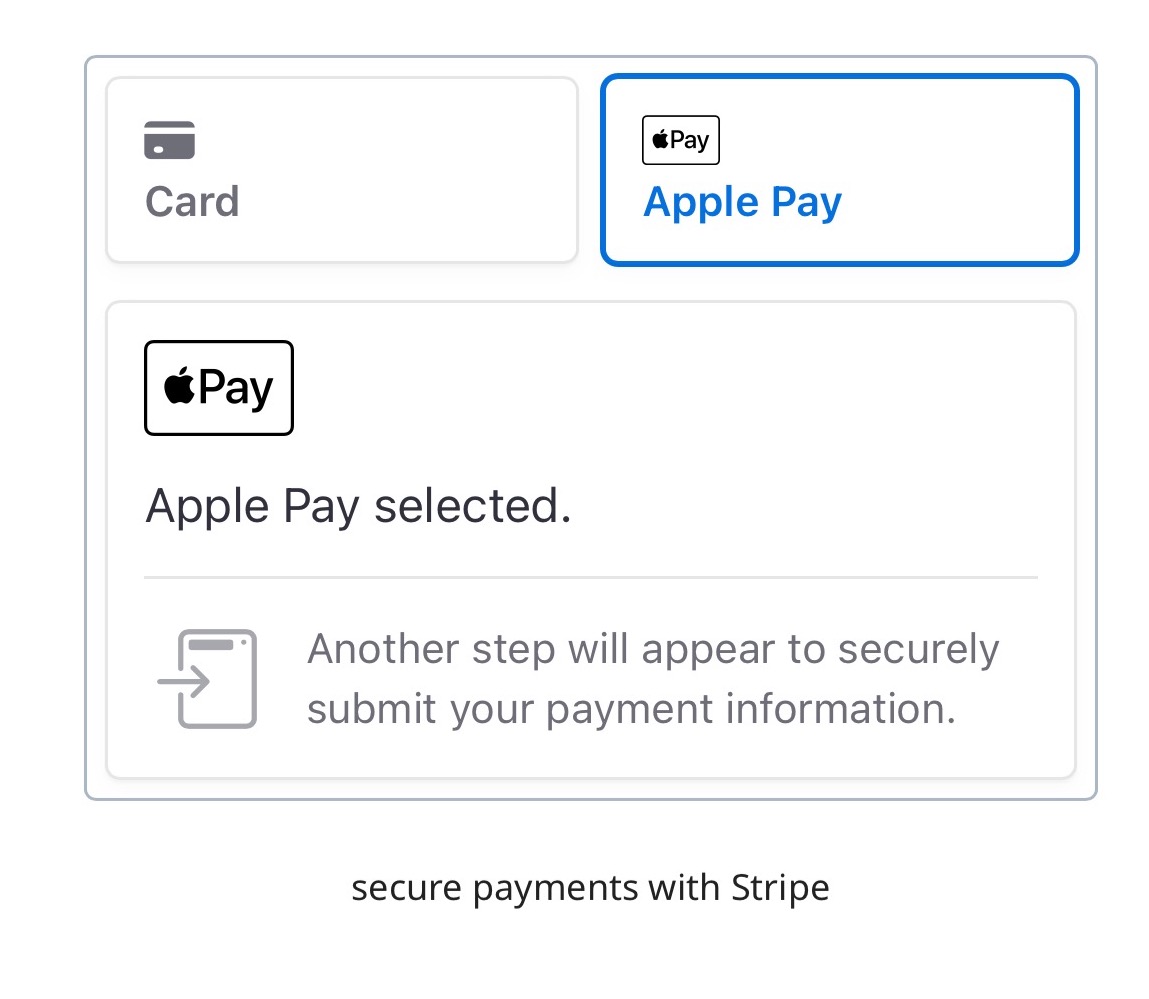Click the credit card icon

click(169, 140)
